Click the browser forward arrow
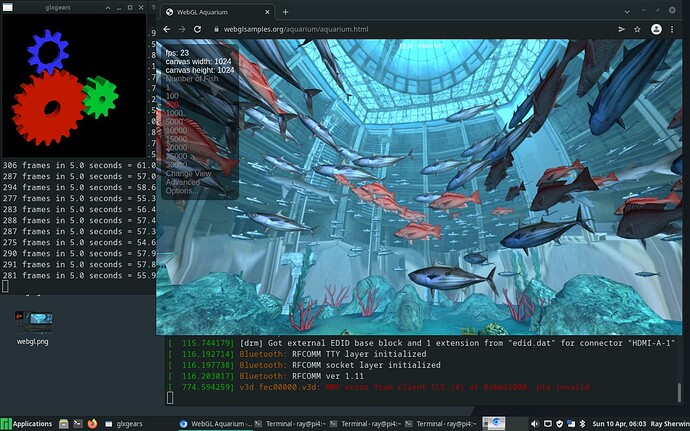 click(x=182, y=29)
